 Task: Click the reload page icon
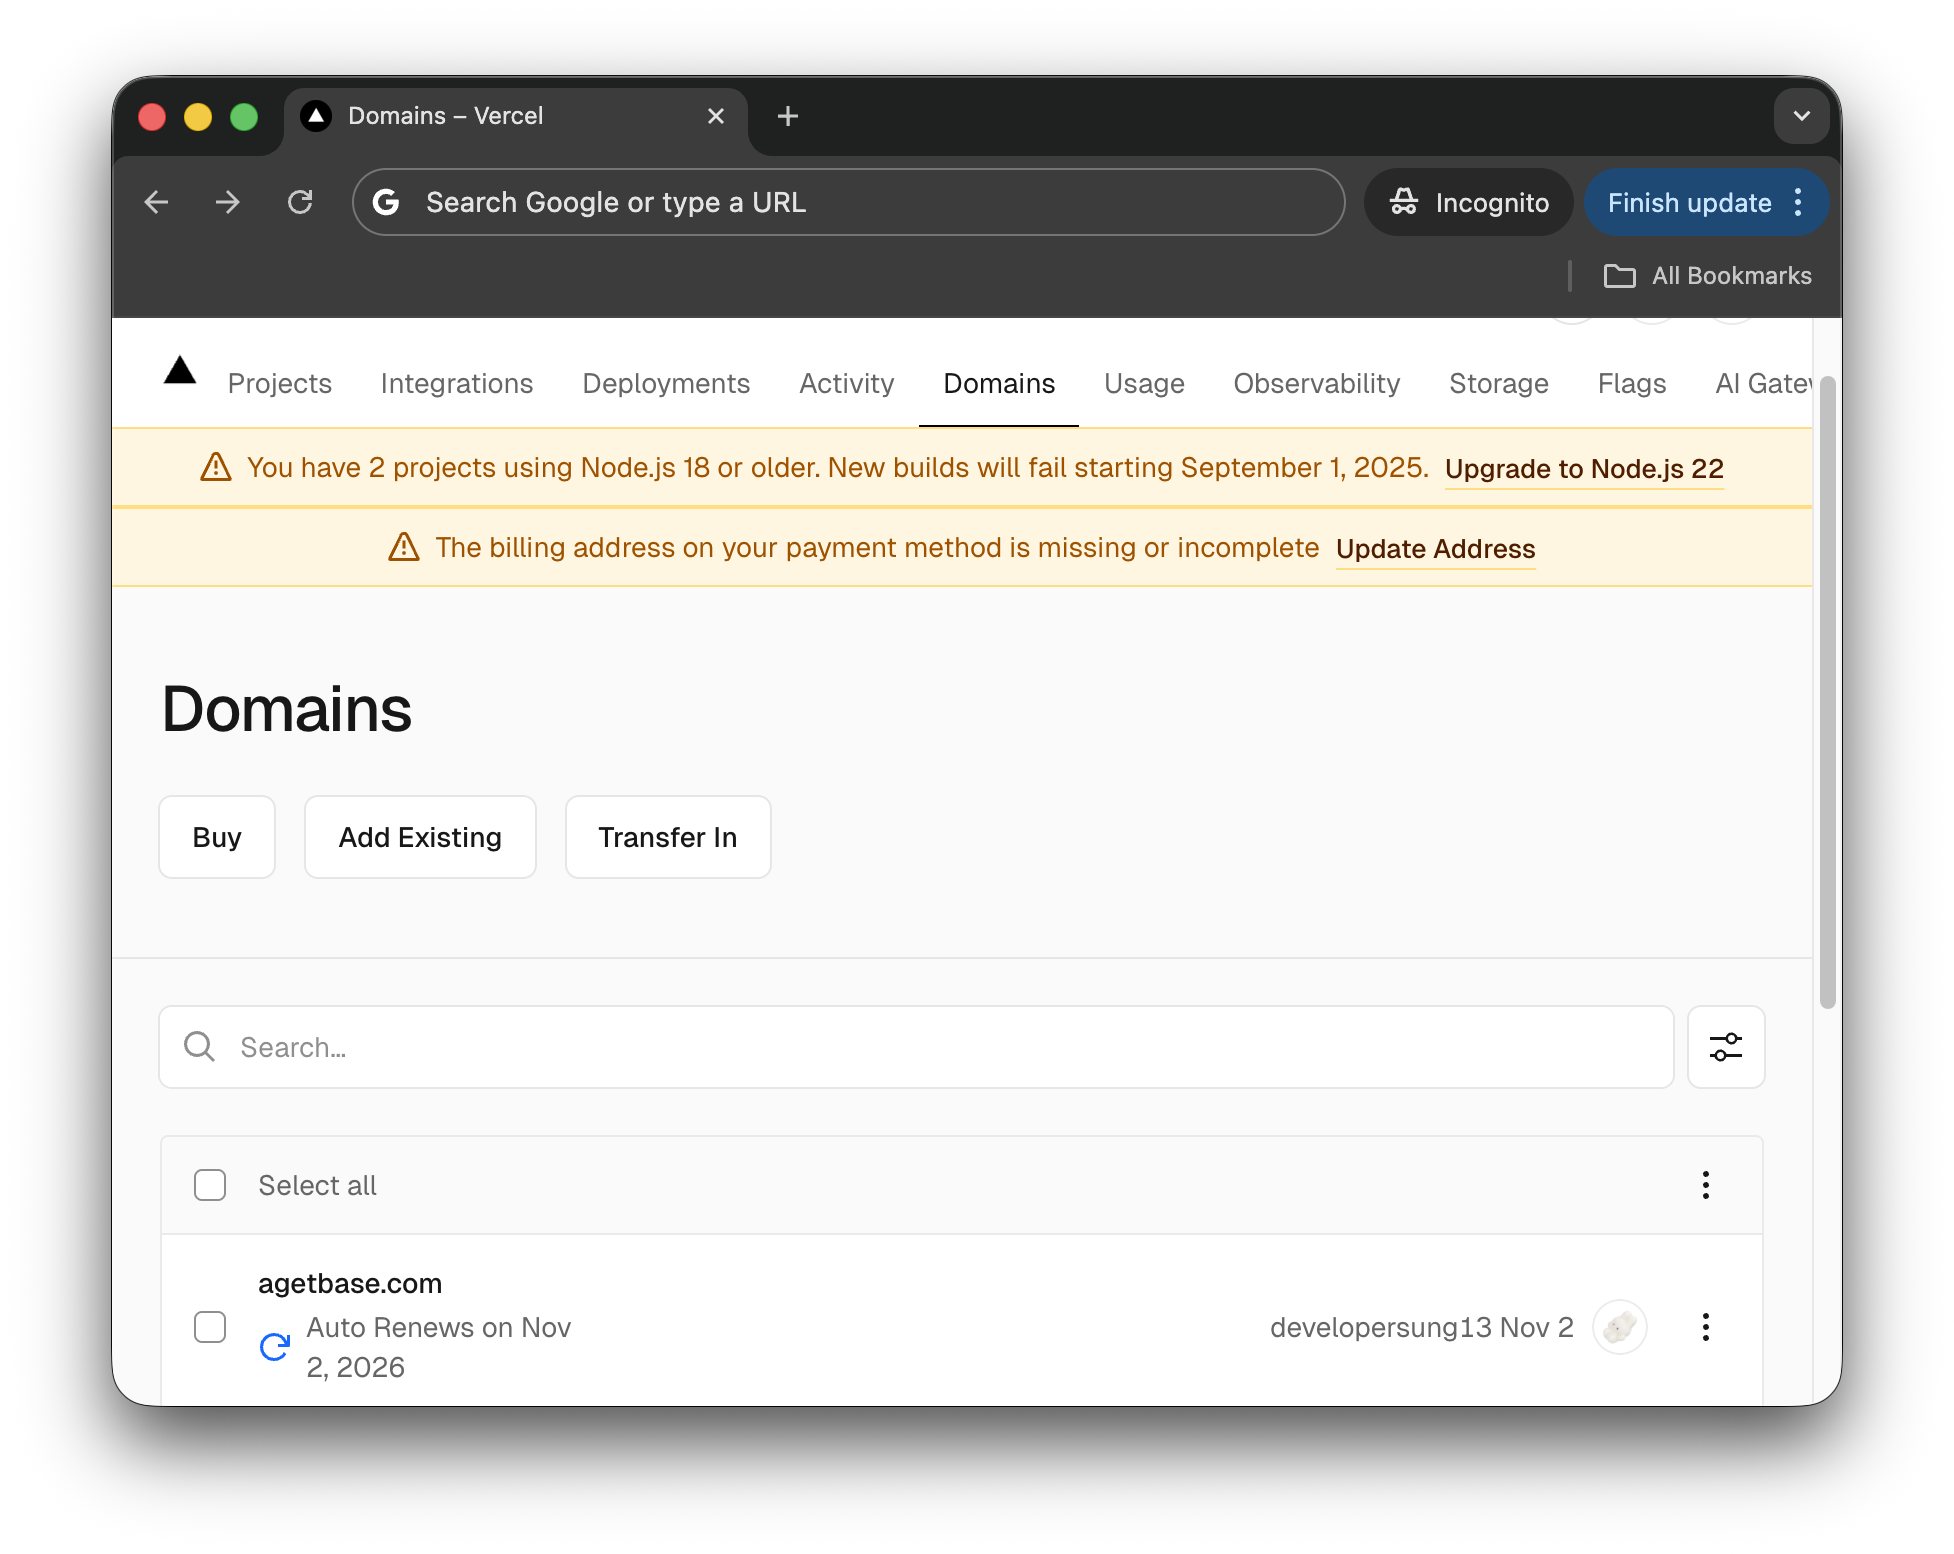point(300,202)
